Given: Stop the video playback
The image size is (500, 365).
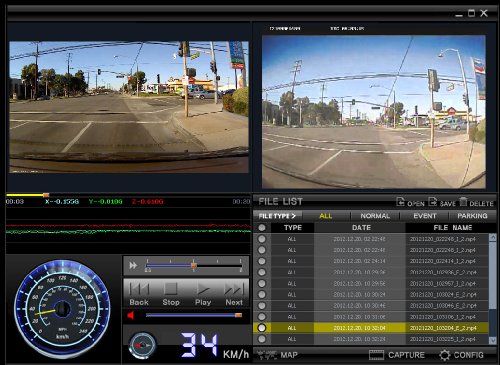Looking at the screenshot, I should pyautogui.click(x=171, y=294).
